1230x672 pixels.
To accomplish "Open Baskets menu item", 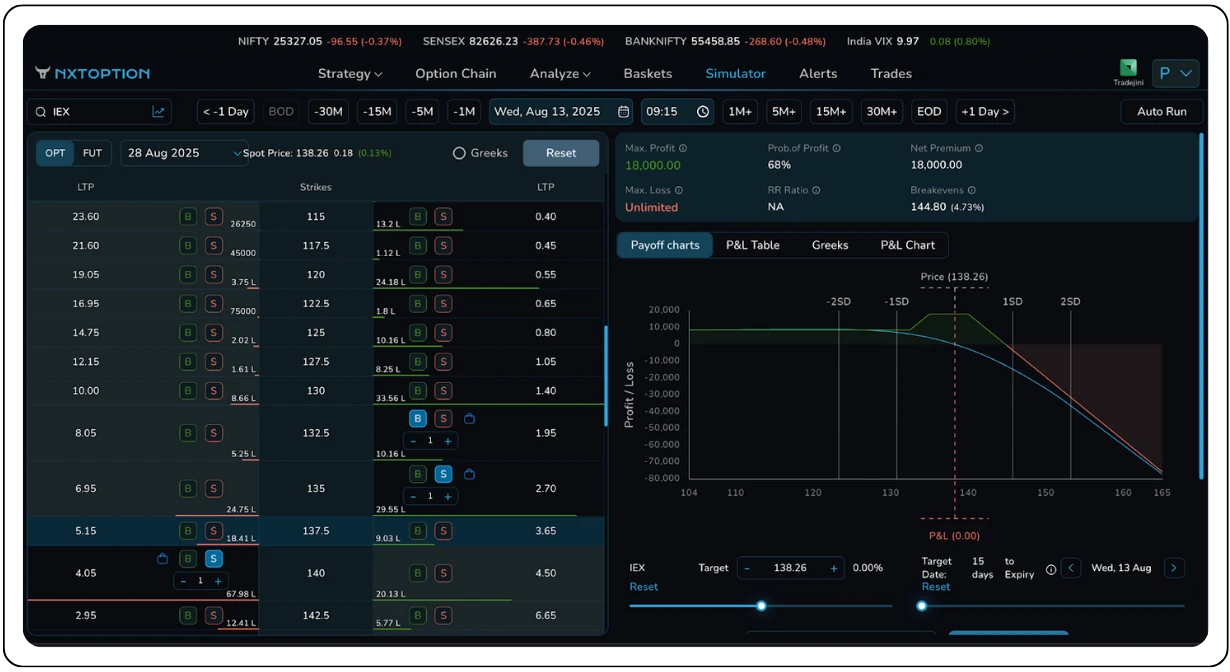I will [x=648, y=74].
